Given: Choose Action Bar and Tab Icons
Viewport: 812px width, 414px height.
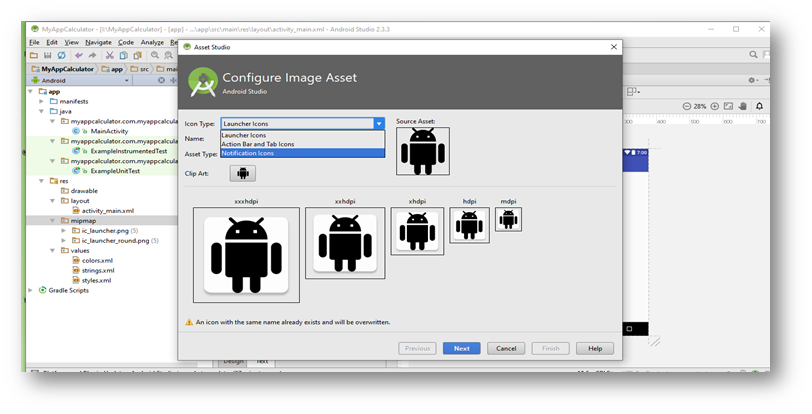Looking at the screenshot, I should pos(302,144).
